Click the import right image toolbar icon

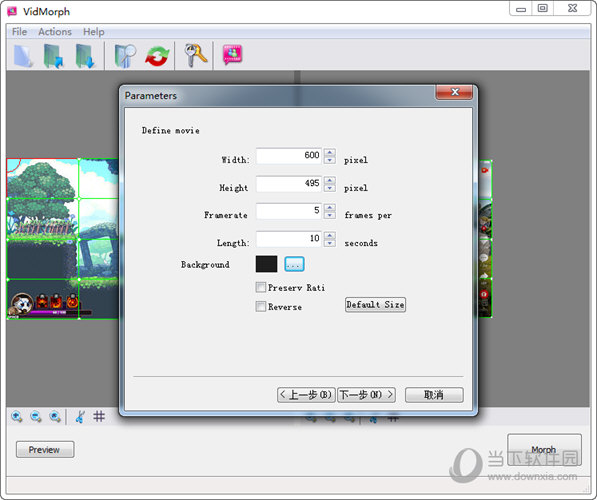click(x=85, y=56)
